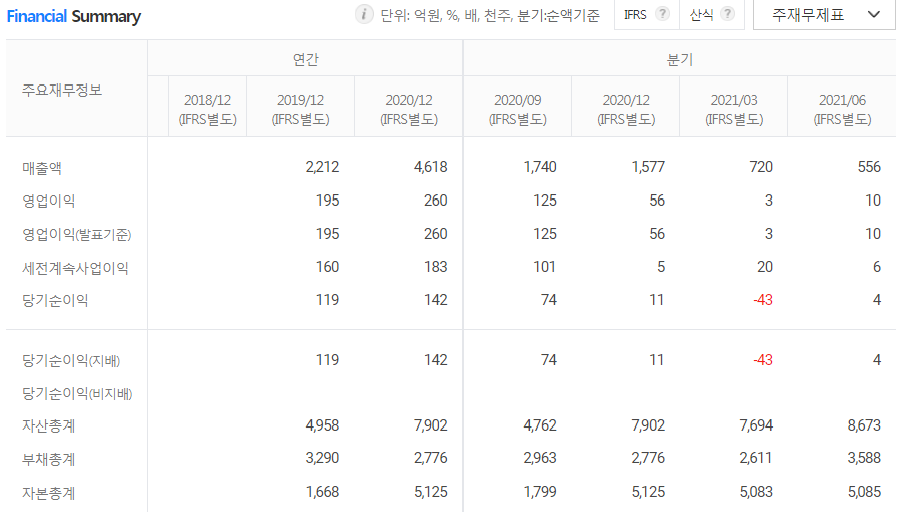The height and width of the screenshot is (512, 913).
Task: Click the 3,290 total liabilities value
Action: [x=322, y=458]
